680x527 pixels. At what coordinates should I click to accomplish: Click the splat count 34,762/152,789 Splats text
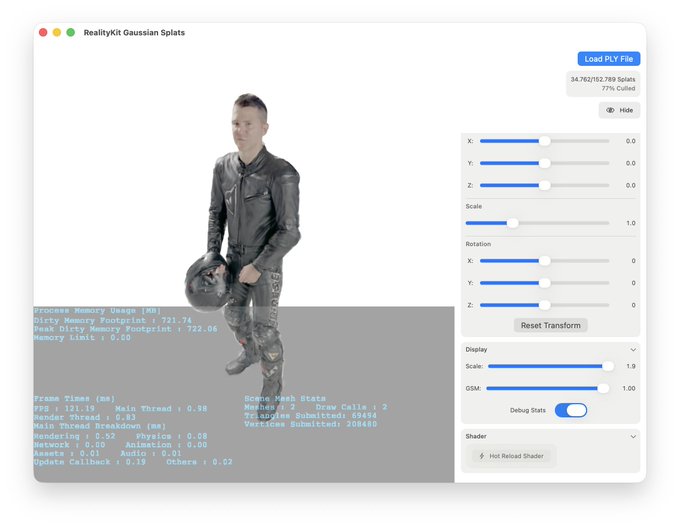coord(603,79)
